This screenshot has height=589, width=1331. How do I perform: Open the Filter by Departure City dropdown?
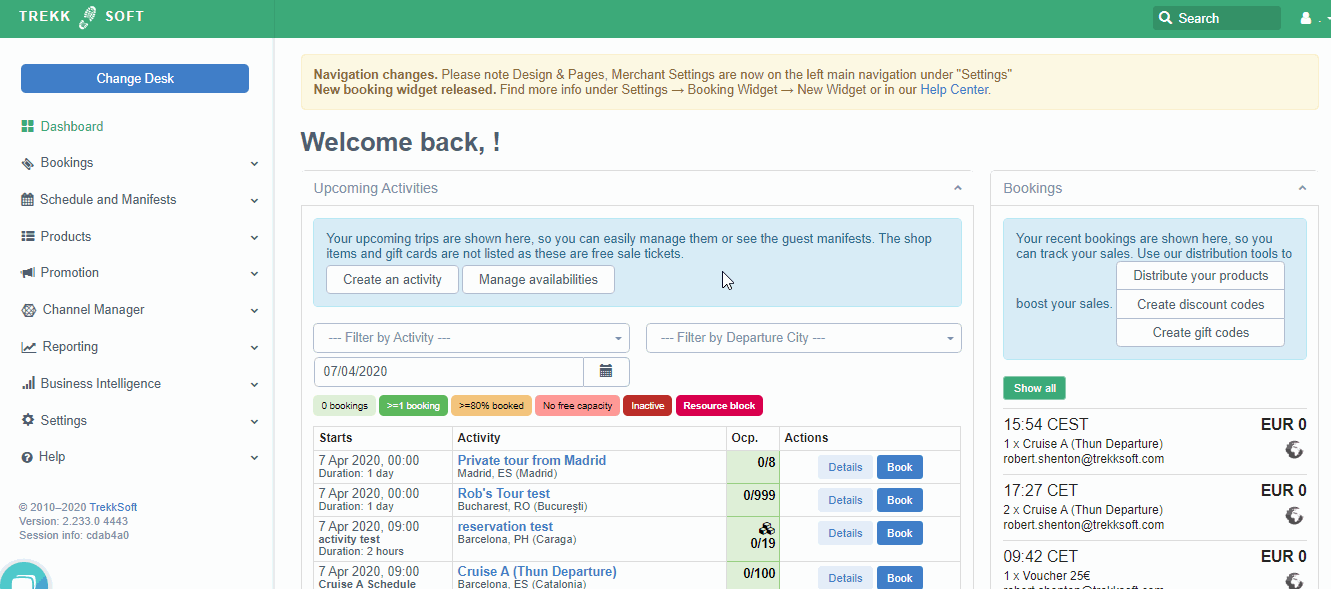click(x=803, y=338)
